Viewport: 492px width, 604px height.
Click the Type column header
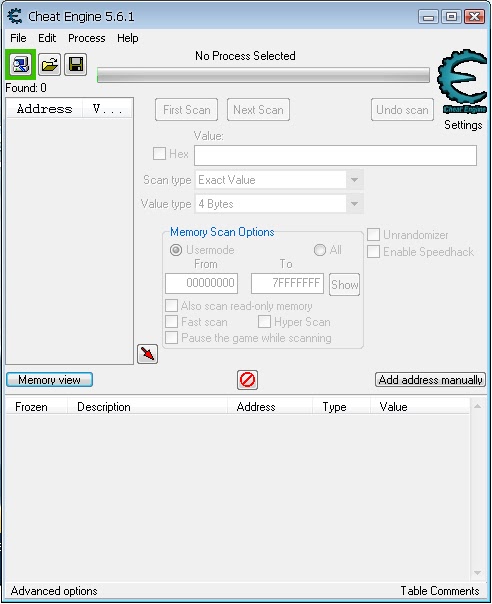[x=341, y=407]
